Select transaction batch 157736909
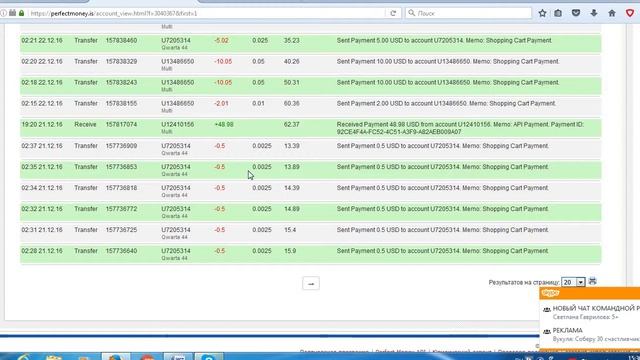This screenshot has height=360, width=640. 121,146
